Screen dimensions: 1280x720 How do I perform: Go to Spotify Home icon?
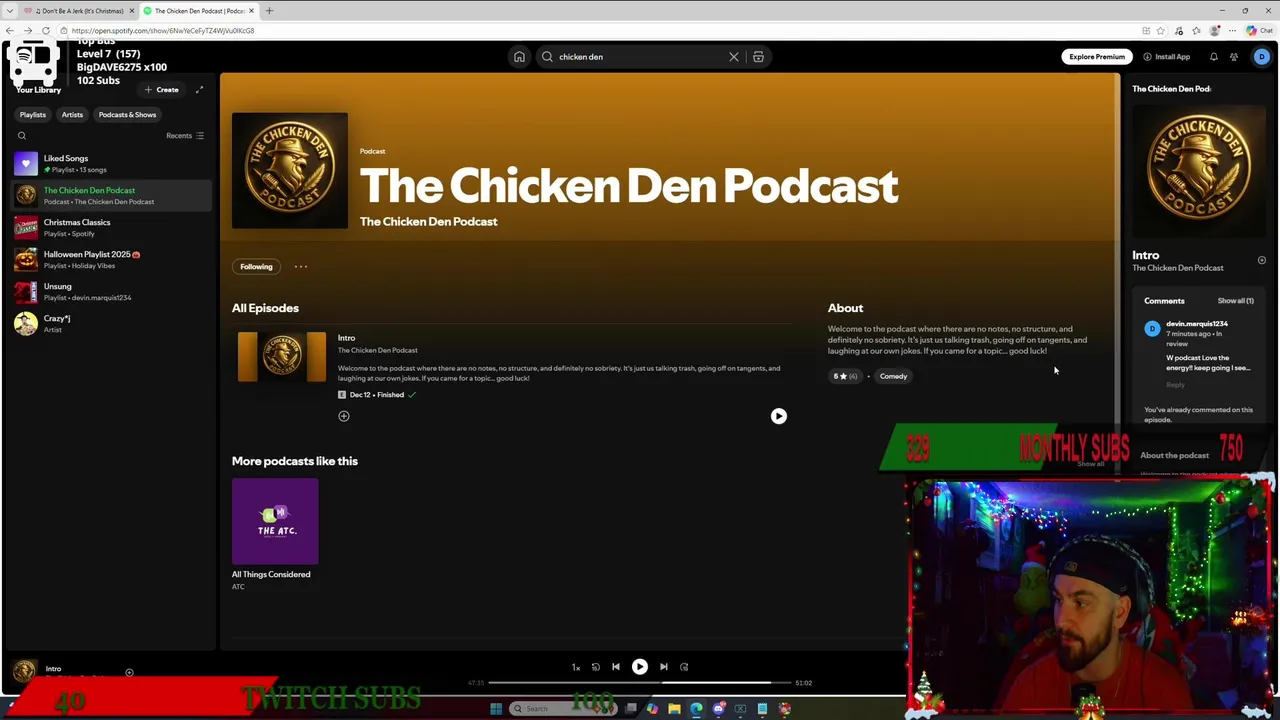click(519, 57)
